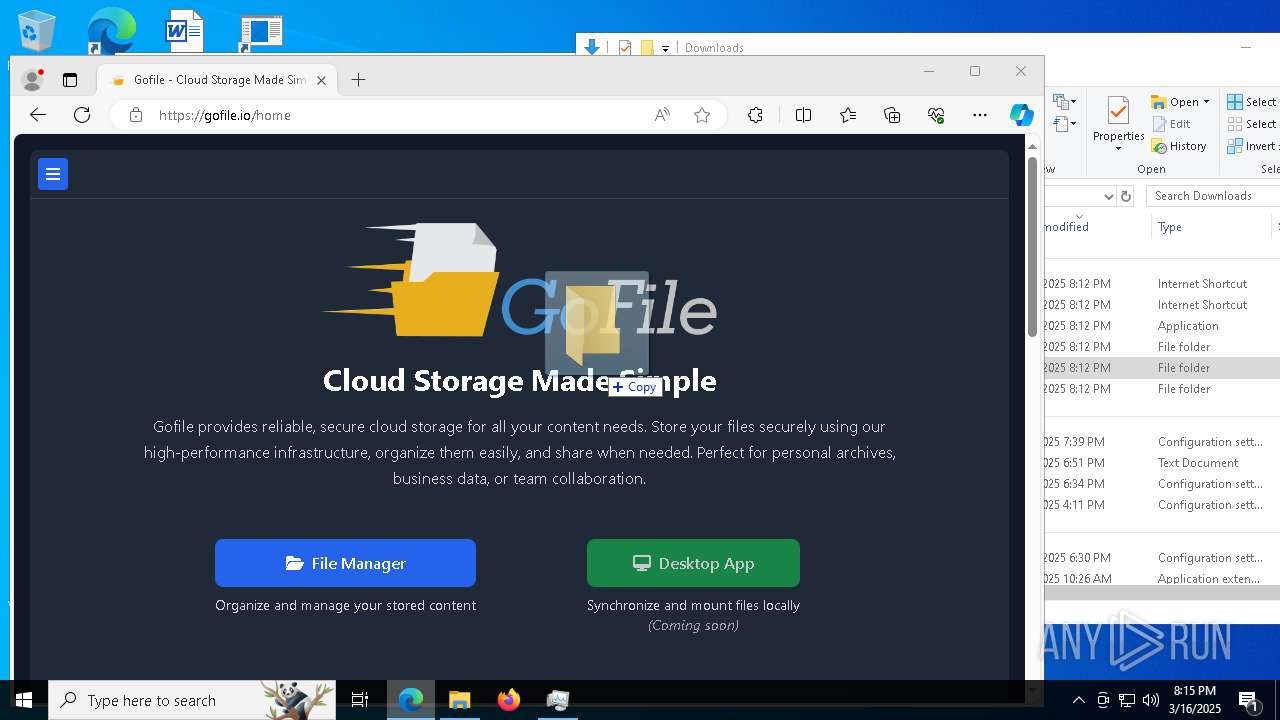This screenshot has height=720, width=1280.
Task: Select the Application type row
Action: pos(1162,326)
